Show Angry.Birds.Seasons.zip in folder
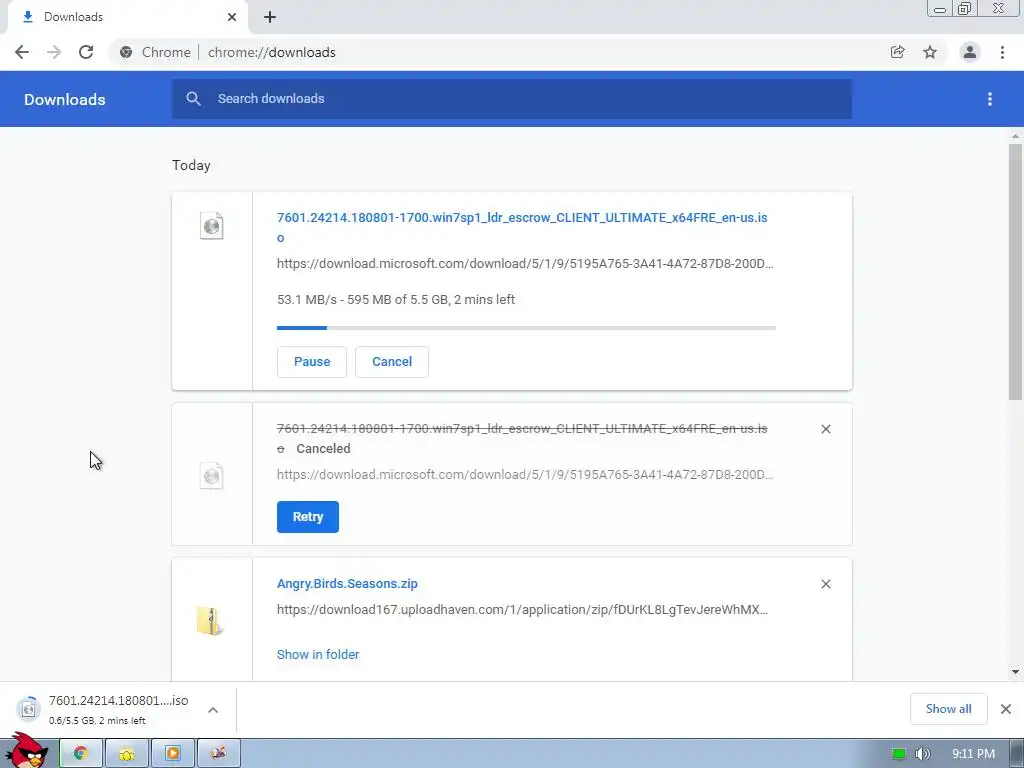1024x768 pixels. (x=318, y=654)
